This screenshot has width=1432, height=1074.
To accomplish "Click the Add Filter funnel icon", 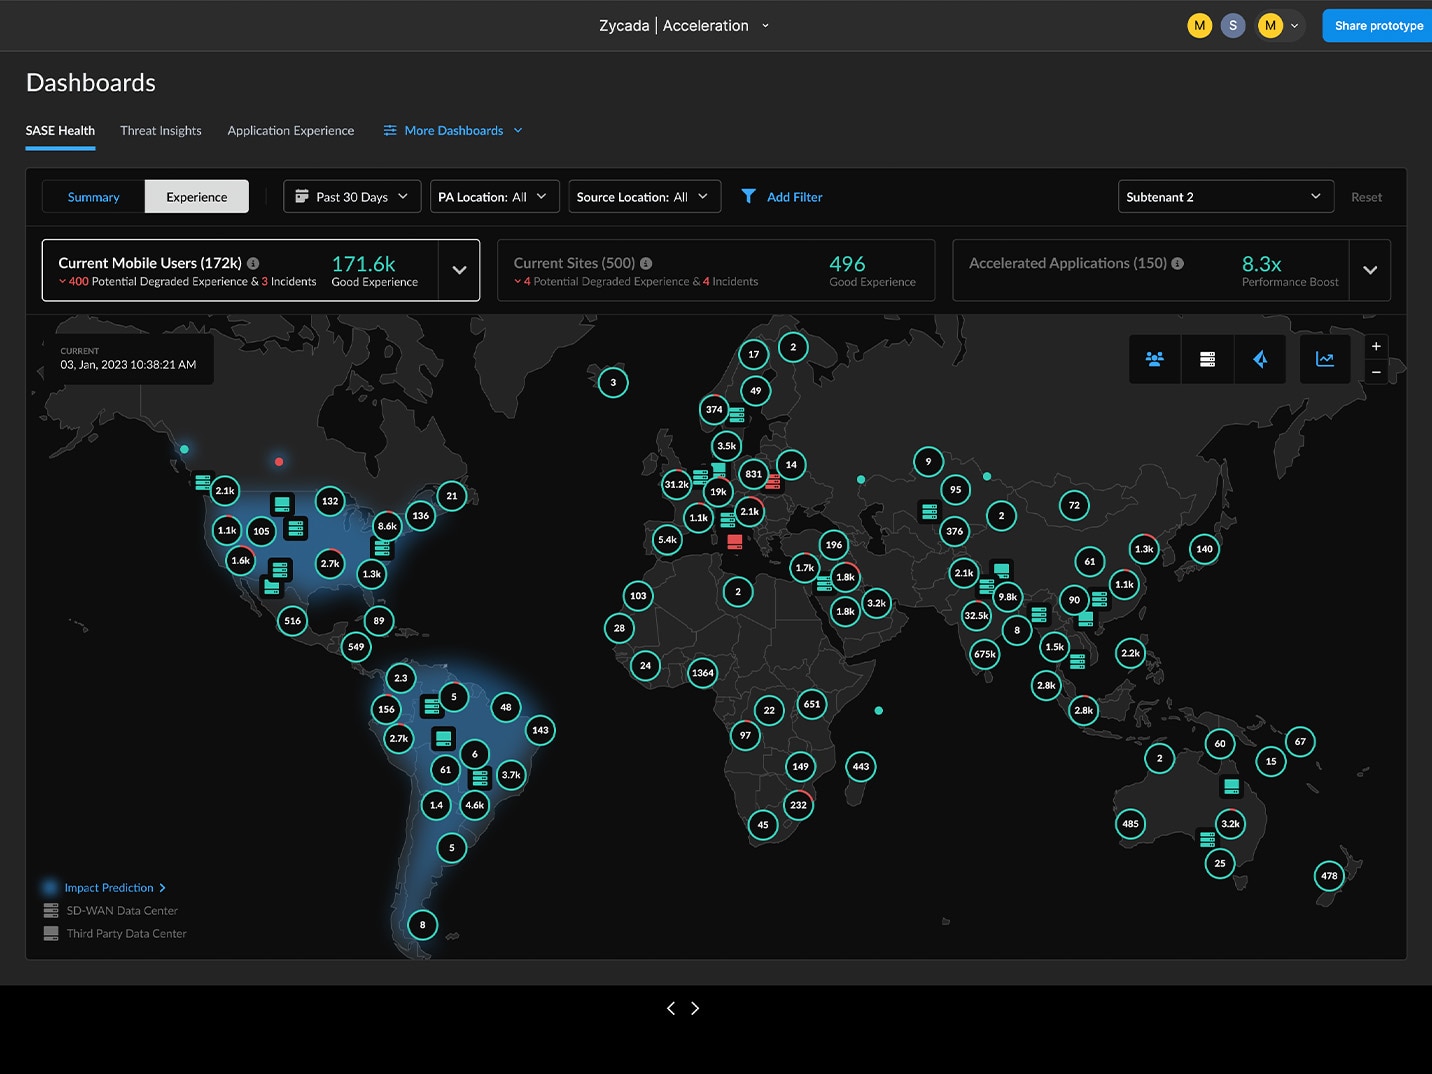I will pos(748,196).
